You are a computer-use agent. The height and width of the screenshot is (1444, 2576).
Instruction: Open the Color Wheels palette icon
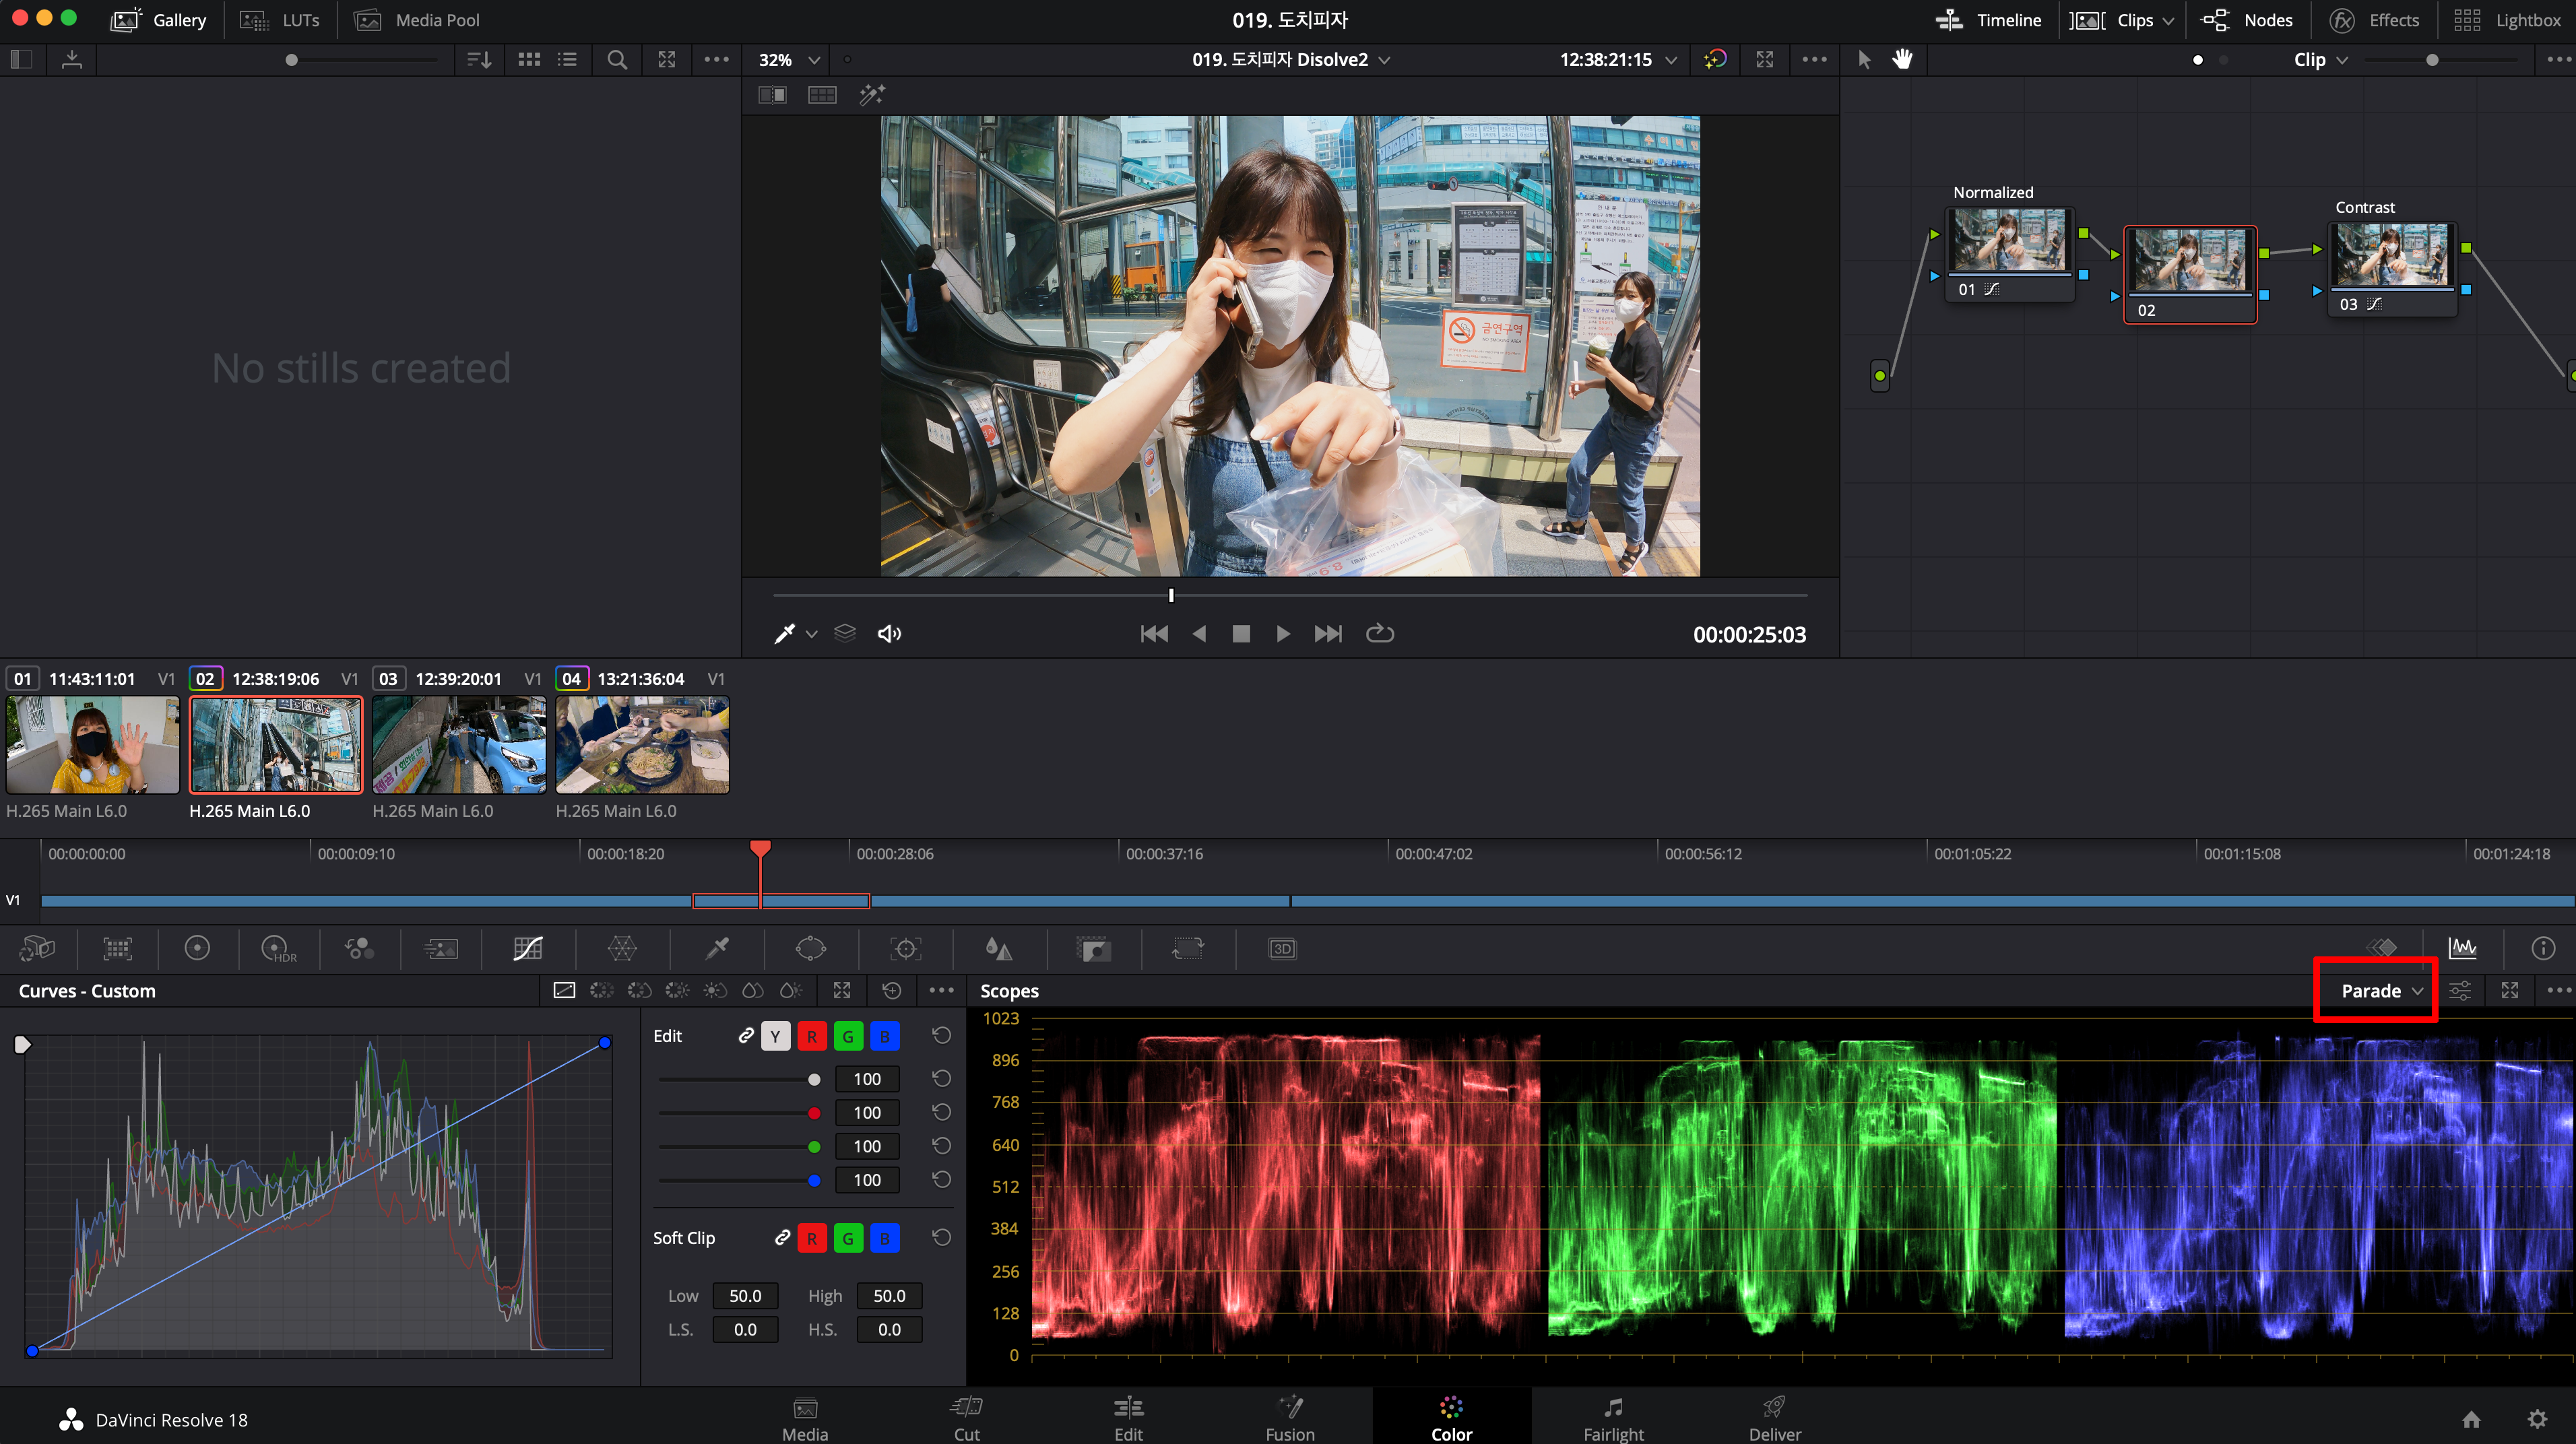(x=197, y=948)
